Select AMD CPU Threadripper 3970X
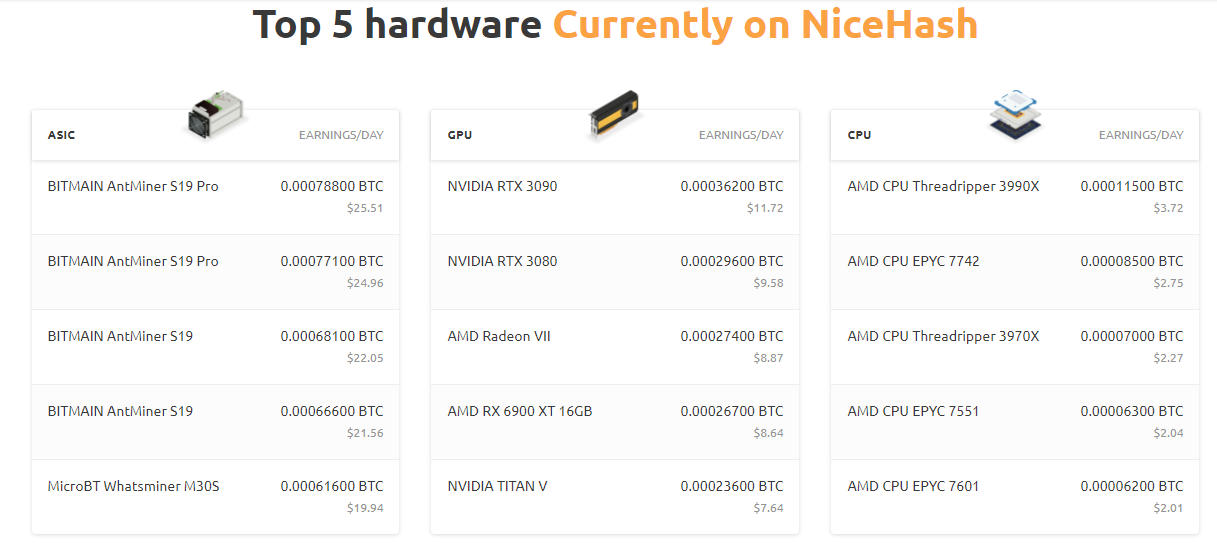The width and height of the screenshot is (1217, 547). point(943,336)
